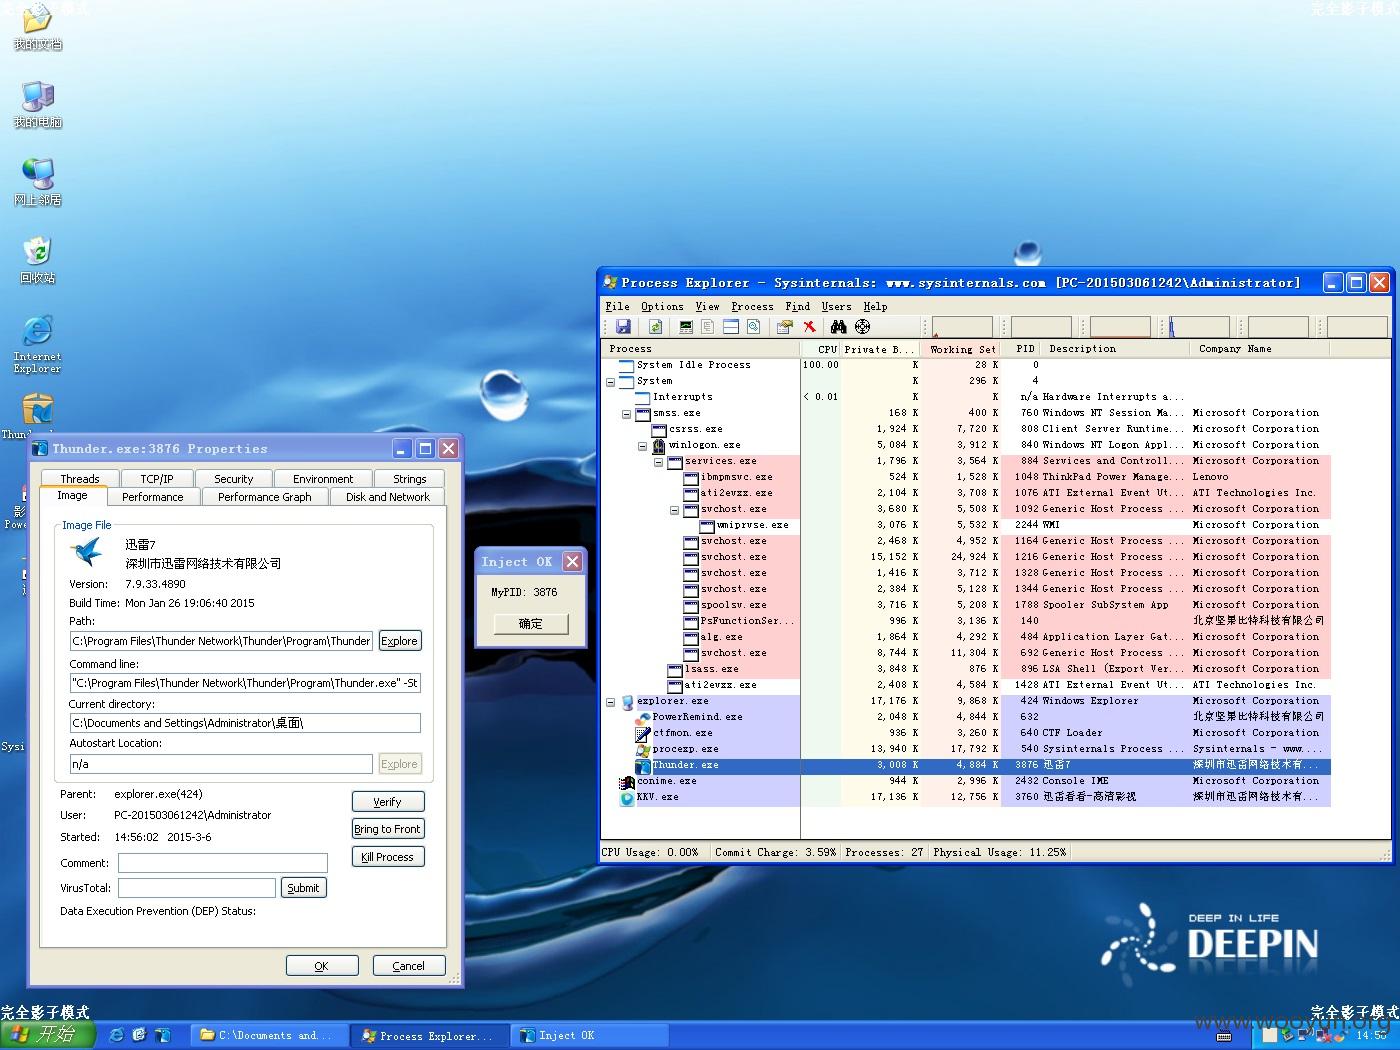Click Explore button beside the Path field
The height and width of the screenshot is (1050, 1400).
pos(399,641)
